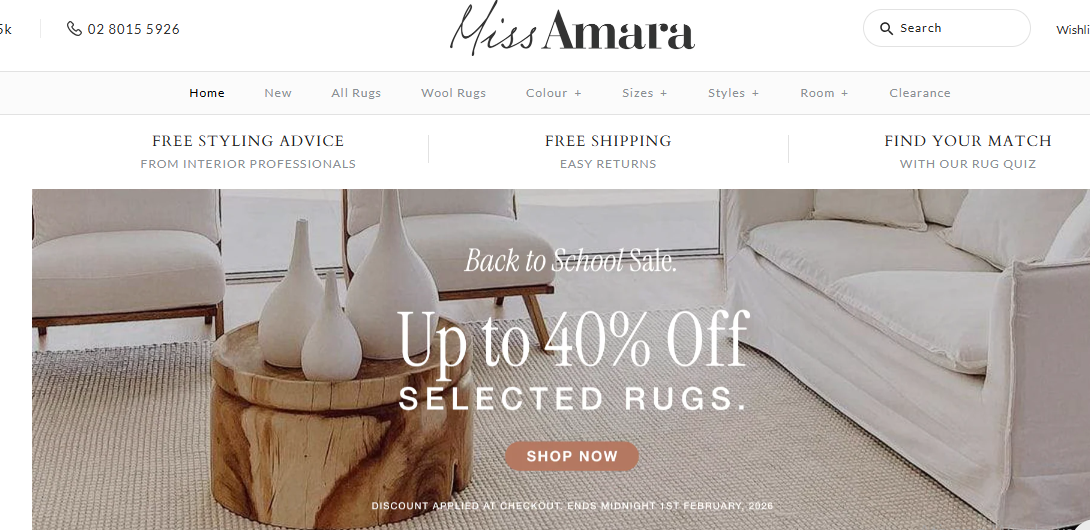Call the 02 8015 5926 phone link
The width and height of the screenshot is (1090, 530).
133,29
